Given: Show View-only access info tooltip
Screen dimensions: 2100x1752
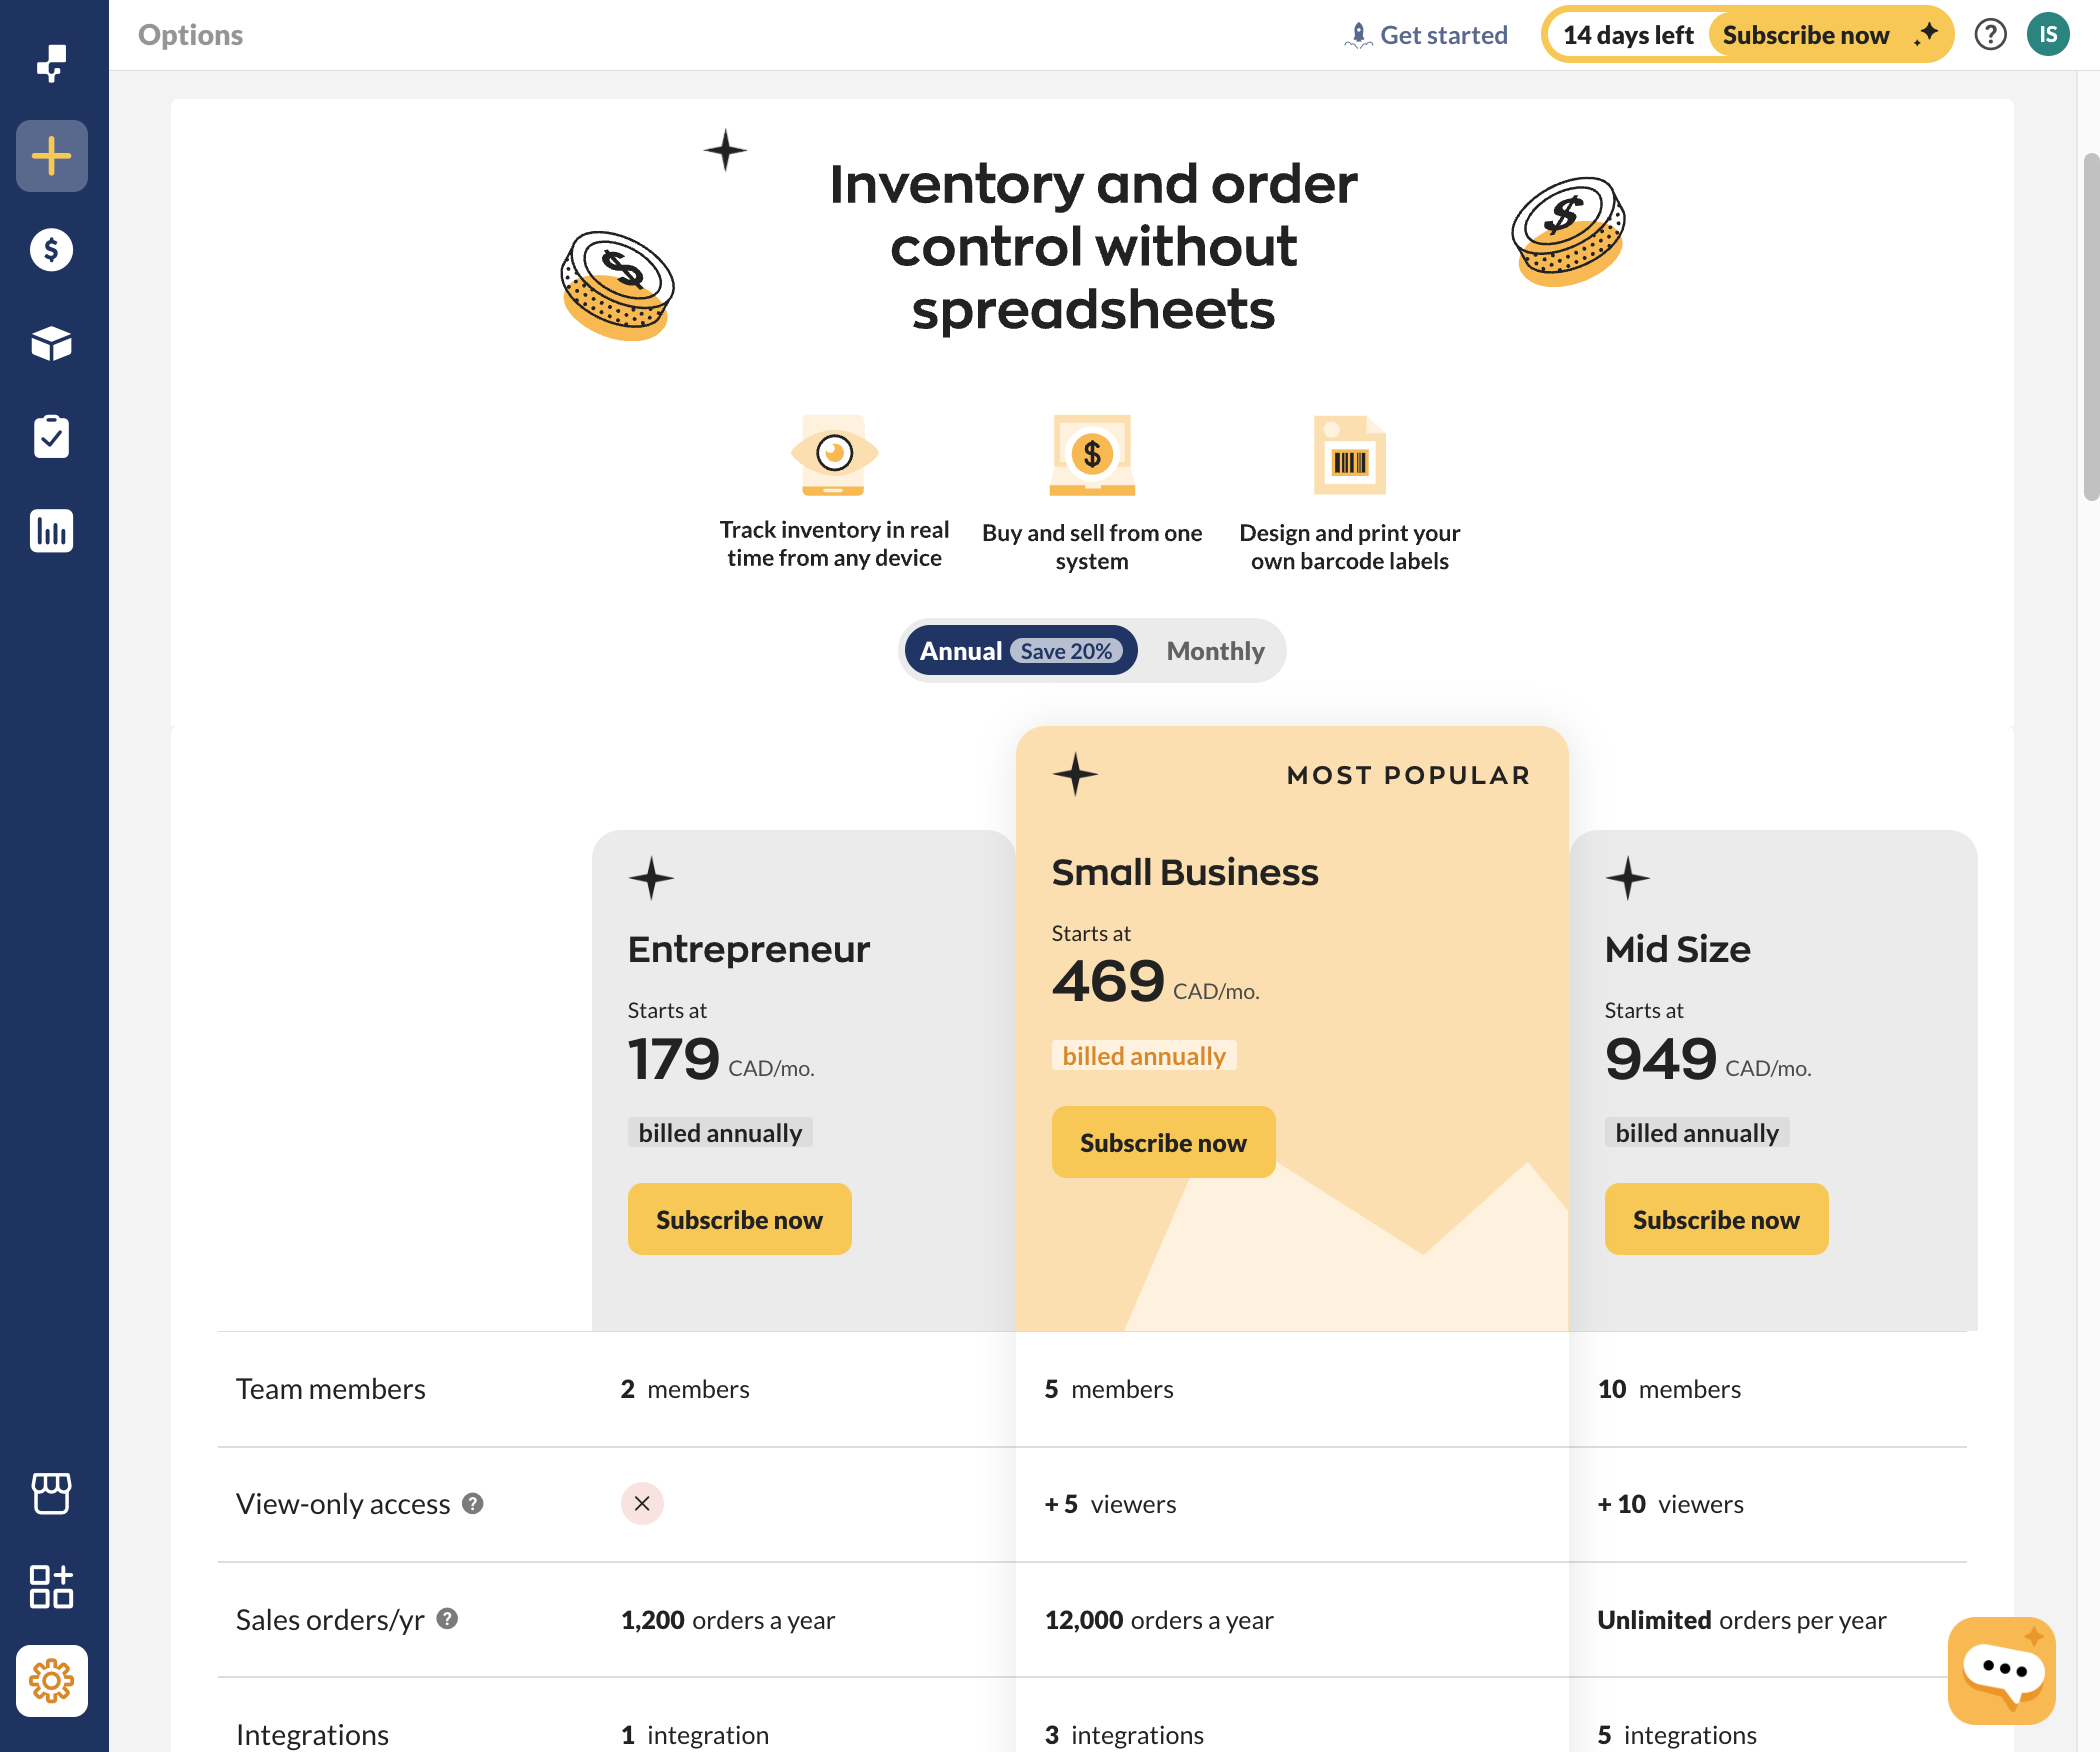Looking at the screenshot, I should click(473, 1503).
